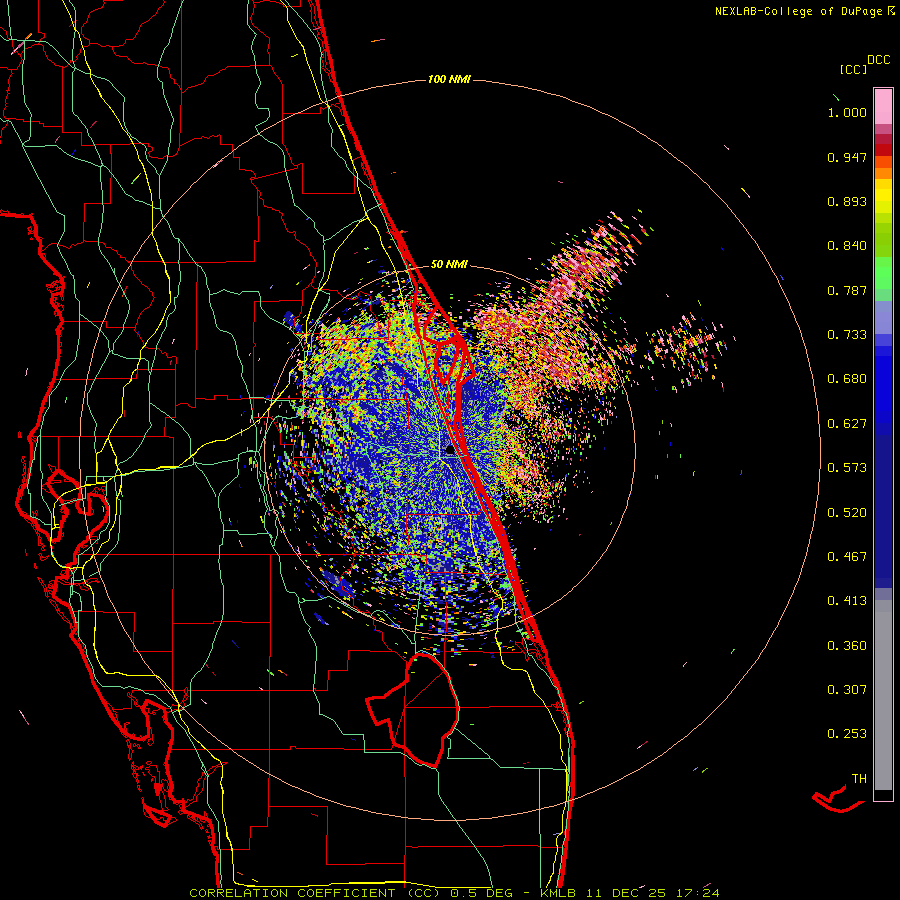Click the light pink segment of color bar
This screenshot has height=900, width=900.
pos(883,106)
